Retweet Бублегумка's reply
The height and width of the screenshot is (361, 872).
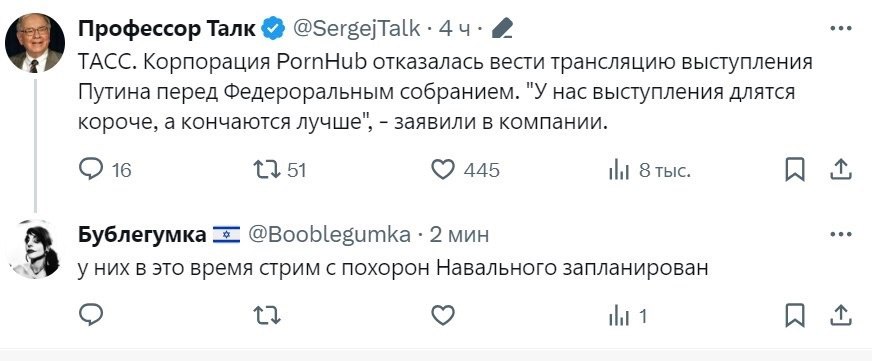pos(266,317)
